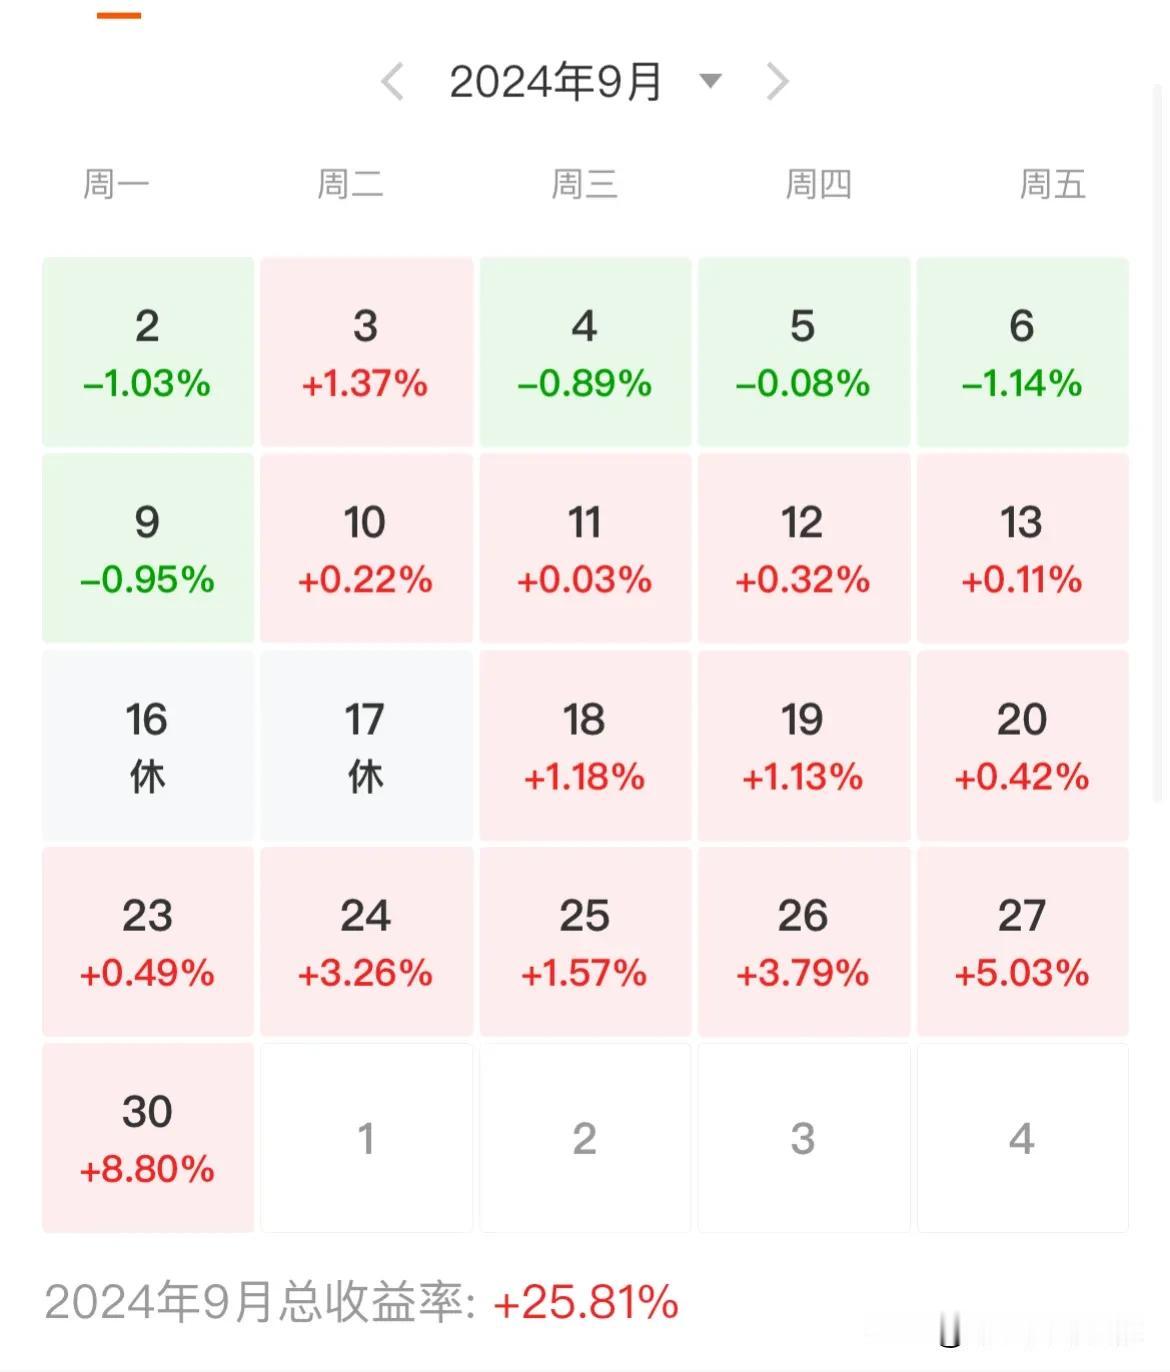View September 2 cell with −1.03% loss
This screenshot has height=1372, width=1170.
pos(147,352)
